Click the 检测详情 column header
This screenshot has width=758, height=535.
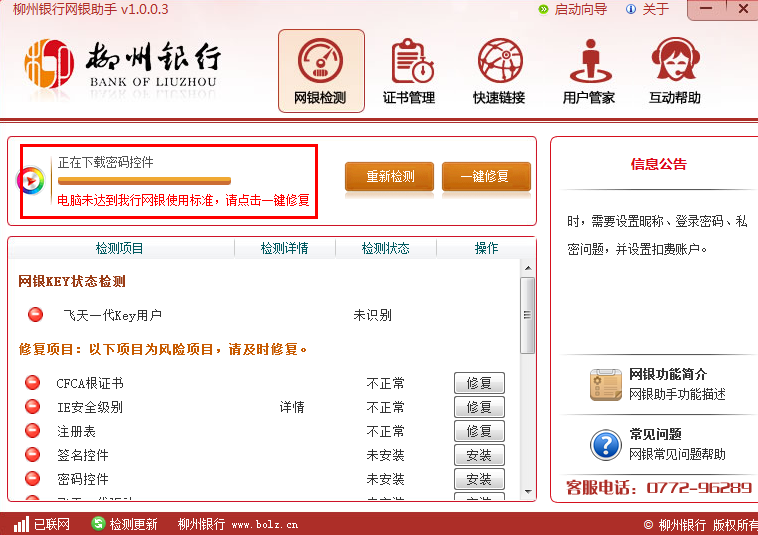click(x=284, y=248)
